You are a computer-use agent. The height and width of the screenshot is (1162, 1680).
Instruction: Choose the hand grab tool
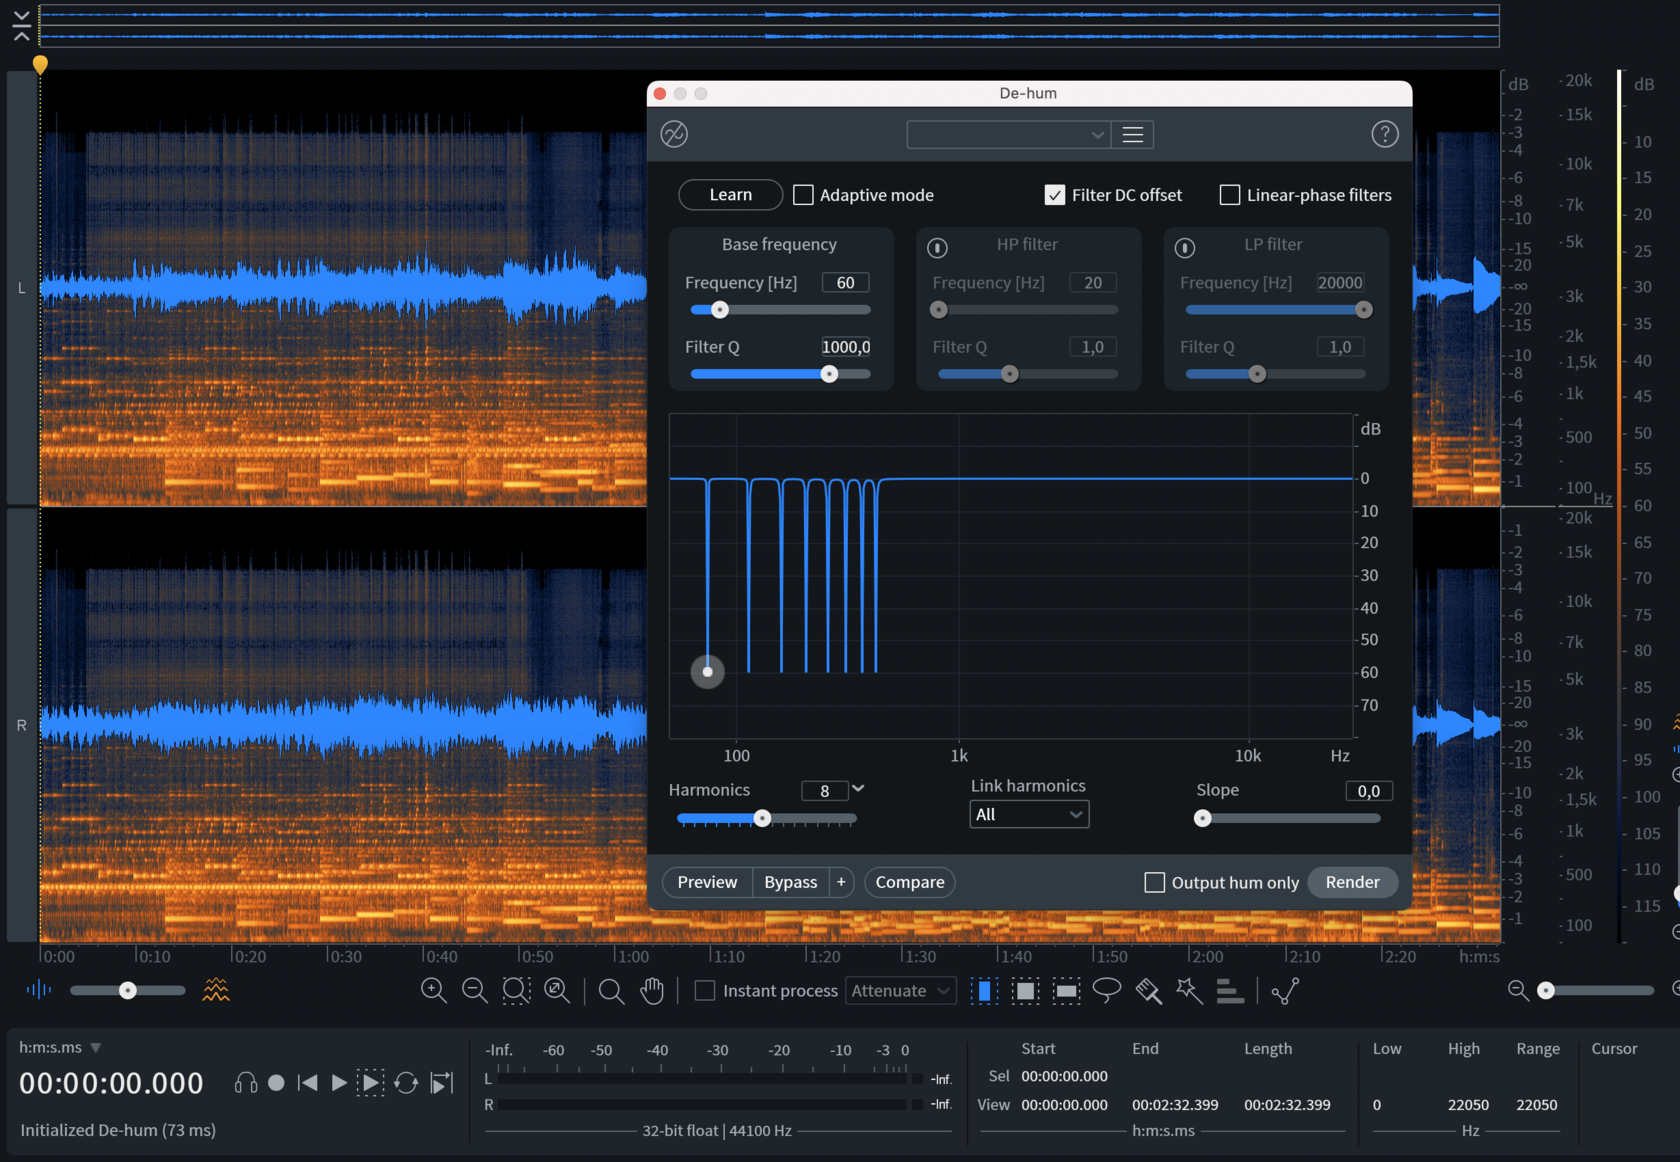point(652,990)
